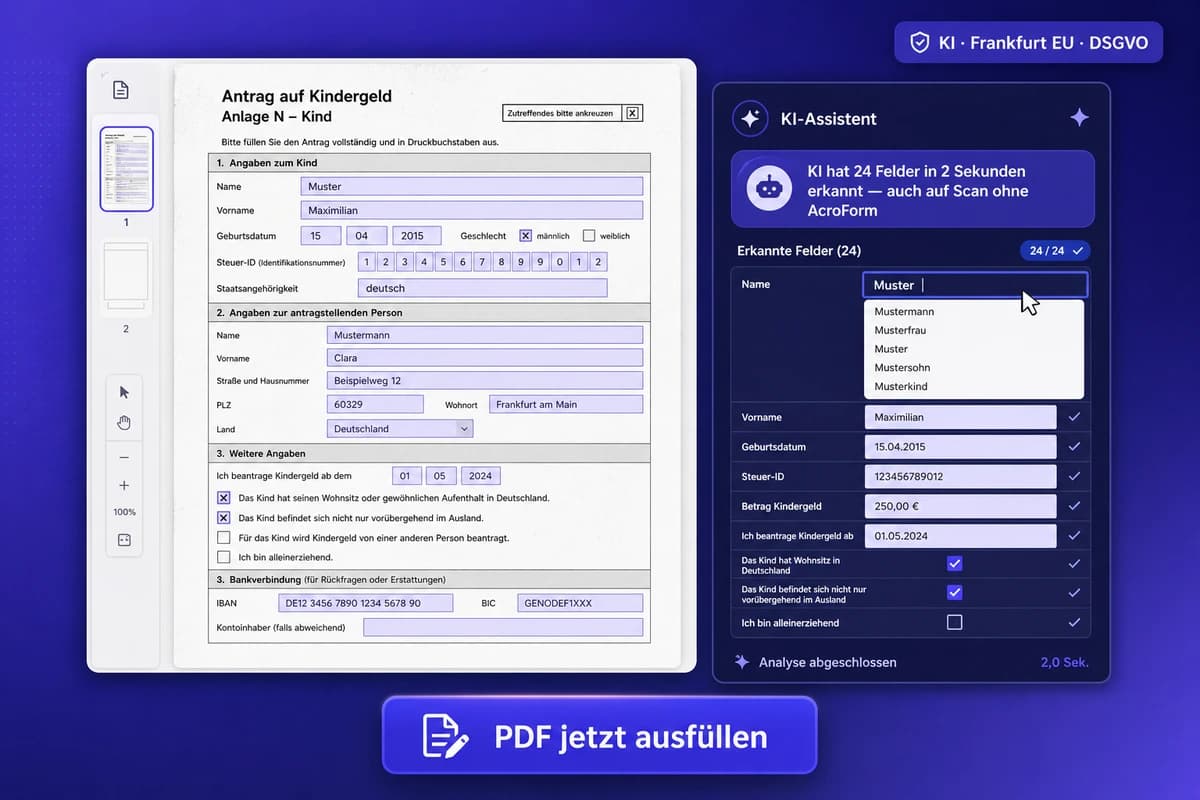Check the weiblich checkbox

coord(589,236)
